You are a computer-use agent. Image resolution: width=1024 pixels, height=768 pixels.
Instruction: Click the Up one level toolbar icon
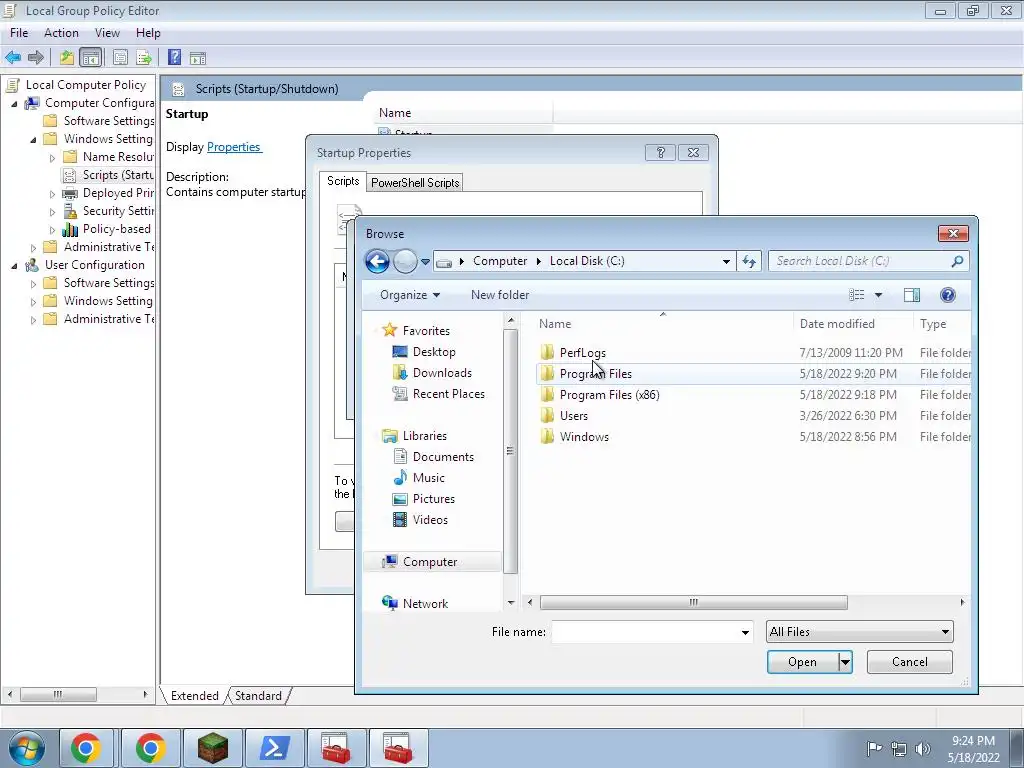pos(67,57)
